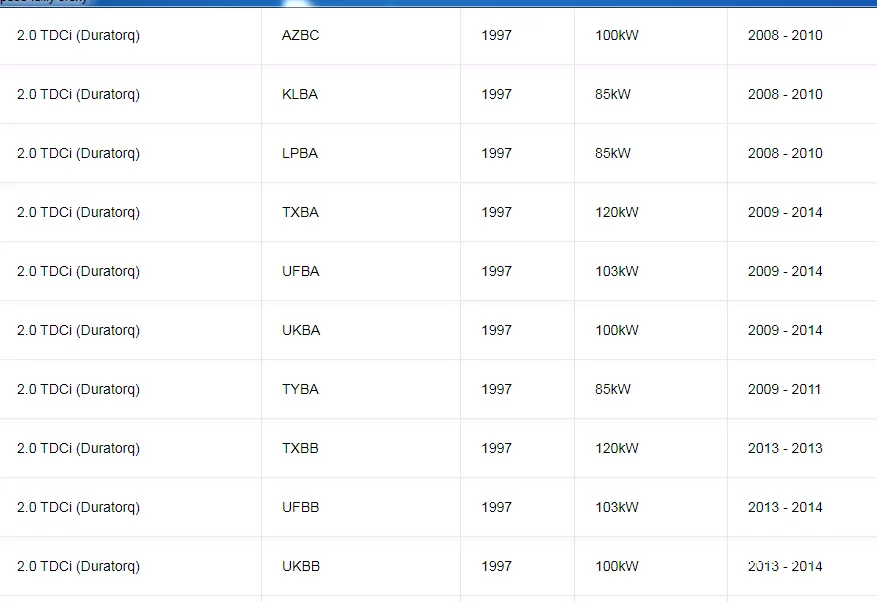Click the 2009 - 2011 year range
877x602 pixels.
(x=785, y=389)
